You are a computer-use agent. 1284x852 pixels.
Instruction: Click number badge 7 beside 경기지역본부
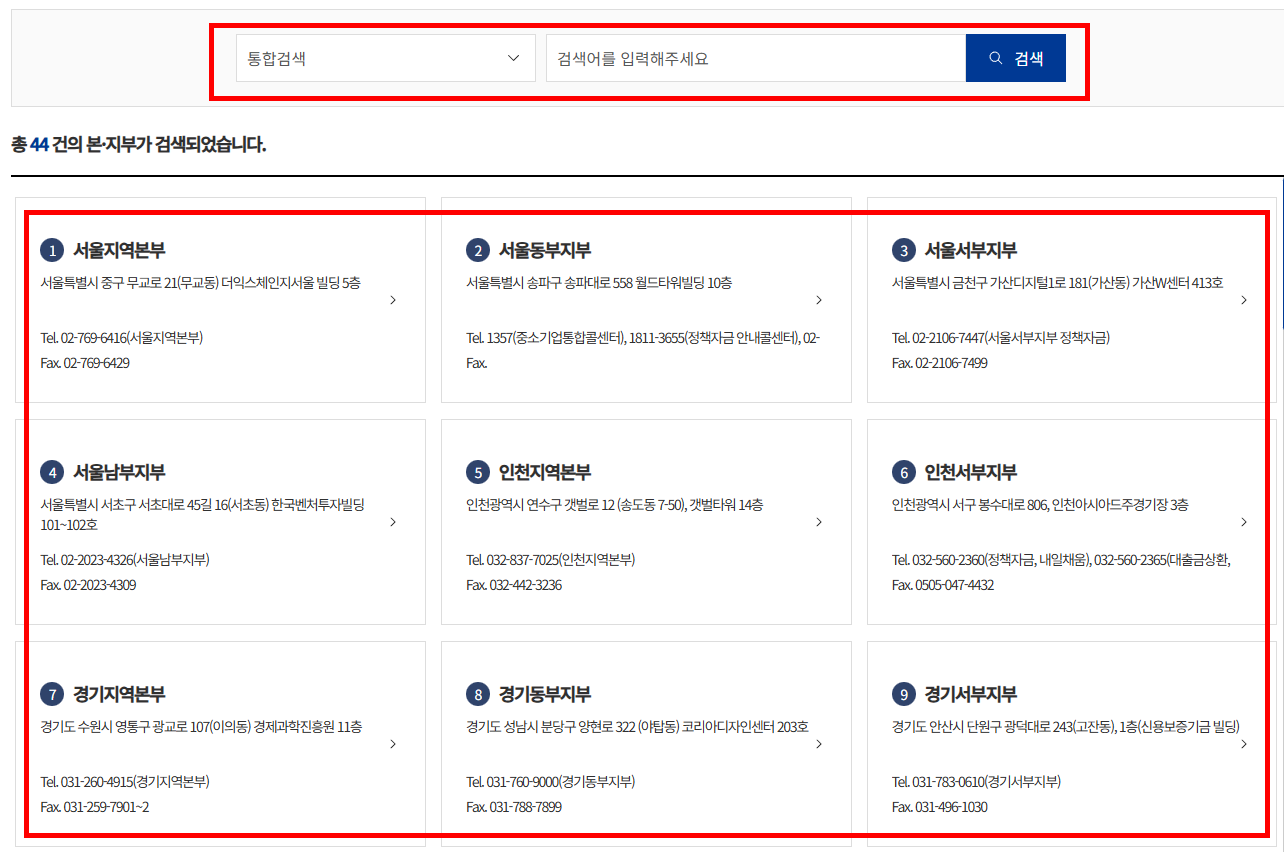[x=52, y=694]
